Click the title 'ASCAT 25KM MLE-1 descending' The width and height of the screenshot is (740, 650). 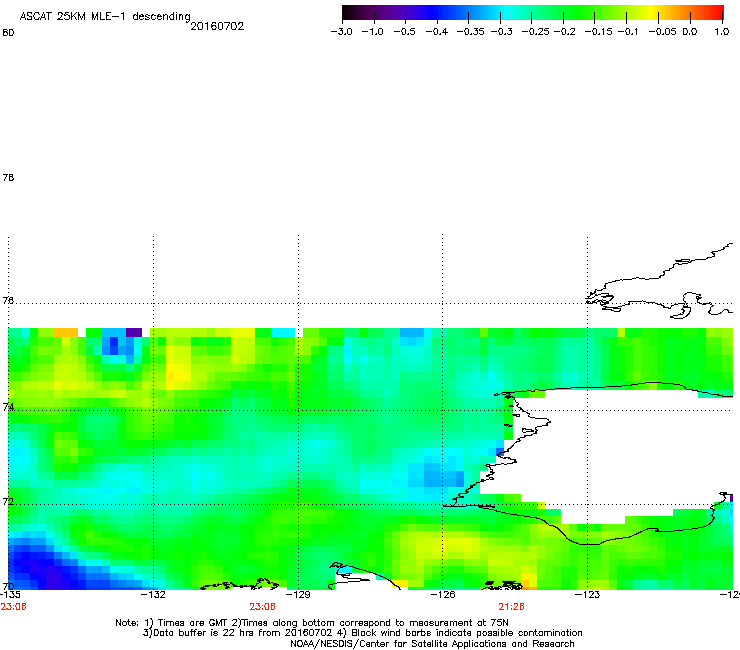105,17
